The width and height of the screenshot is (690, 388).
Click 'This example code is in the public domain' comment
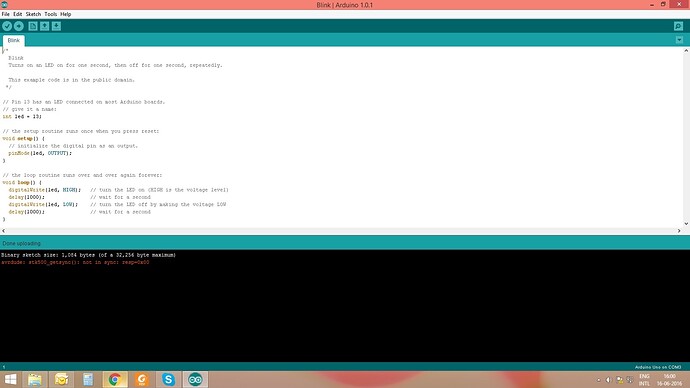tap(71, 80)
